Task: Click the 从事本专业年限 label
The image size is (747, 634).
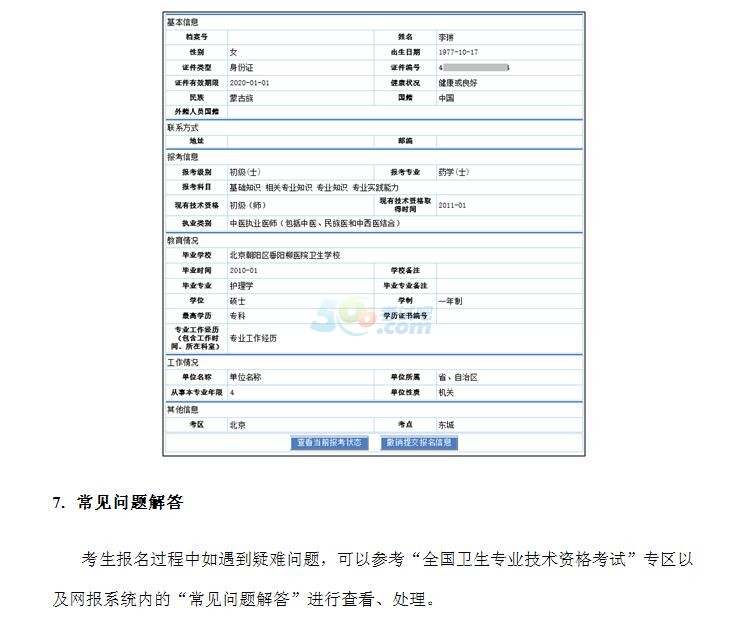Action: [x=197, y=392]
